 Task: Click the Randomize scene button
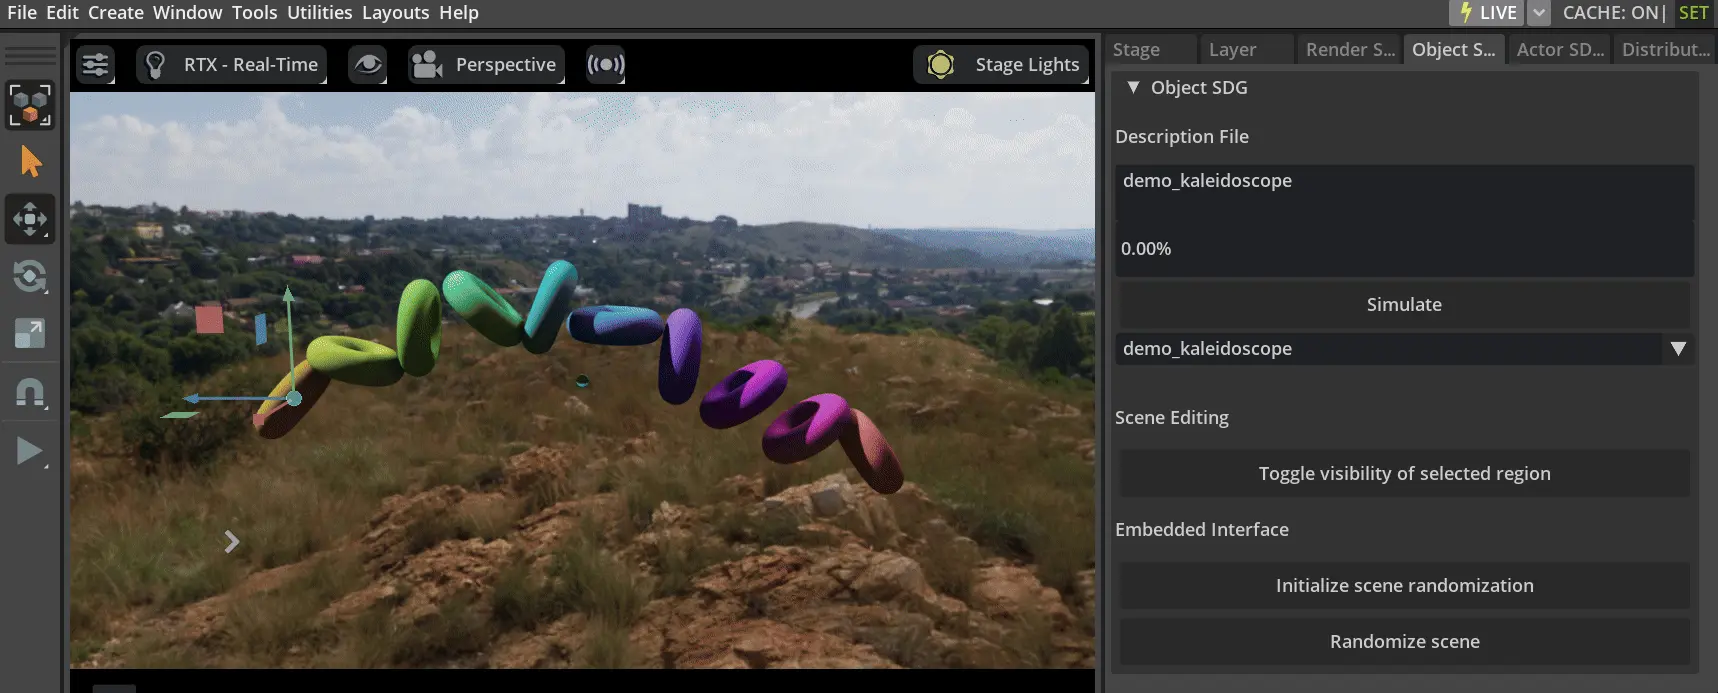[1404, 642]
